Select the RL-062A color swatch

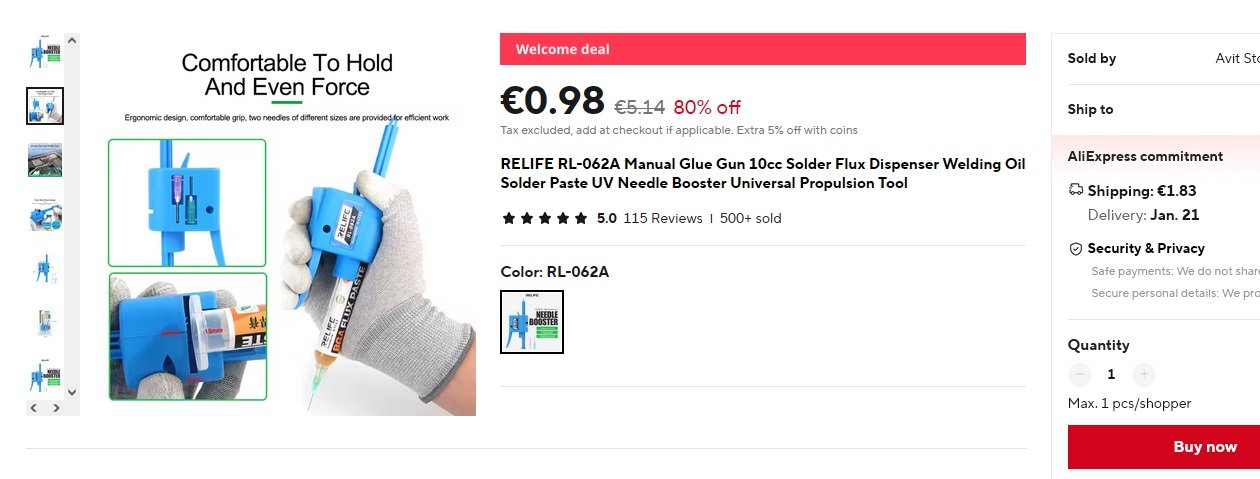tap(532, 322)
